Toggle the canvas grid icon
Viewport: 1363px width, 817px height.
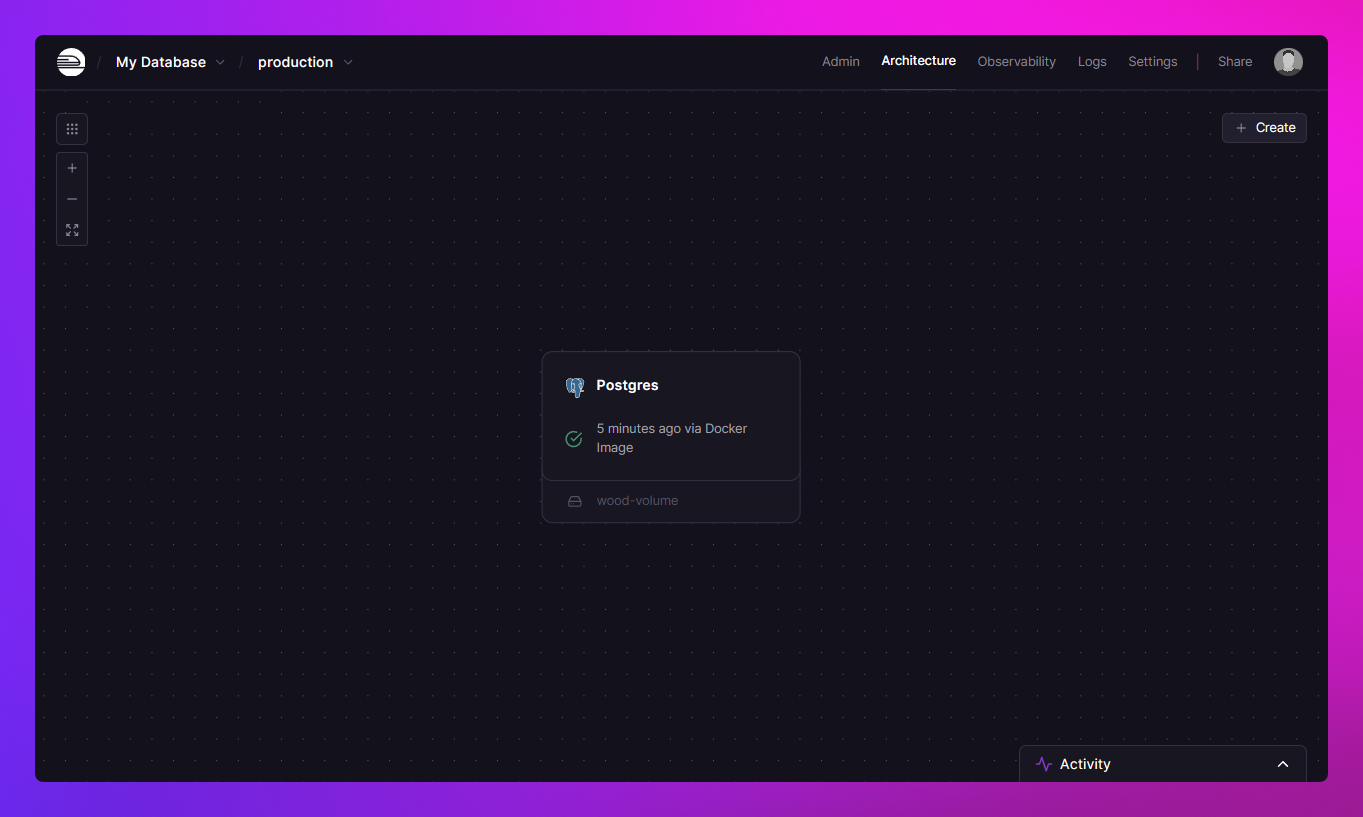click(72, 129)
